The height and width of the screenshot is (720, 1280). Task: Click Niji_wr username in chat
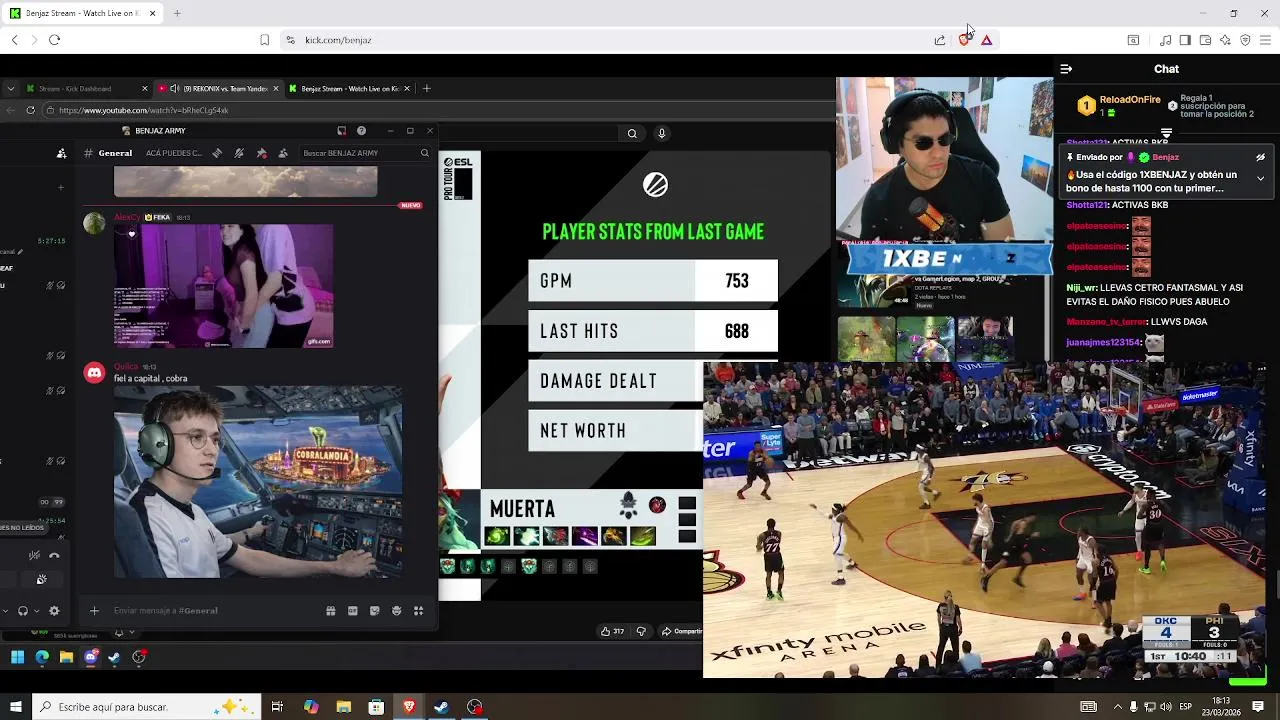point(1081,288)
